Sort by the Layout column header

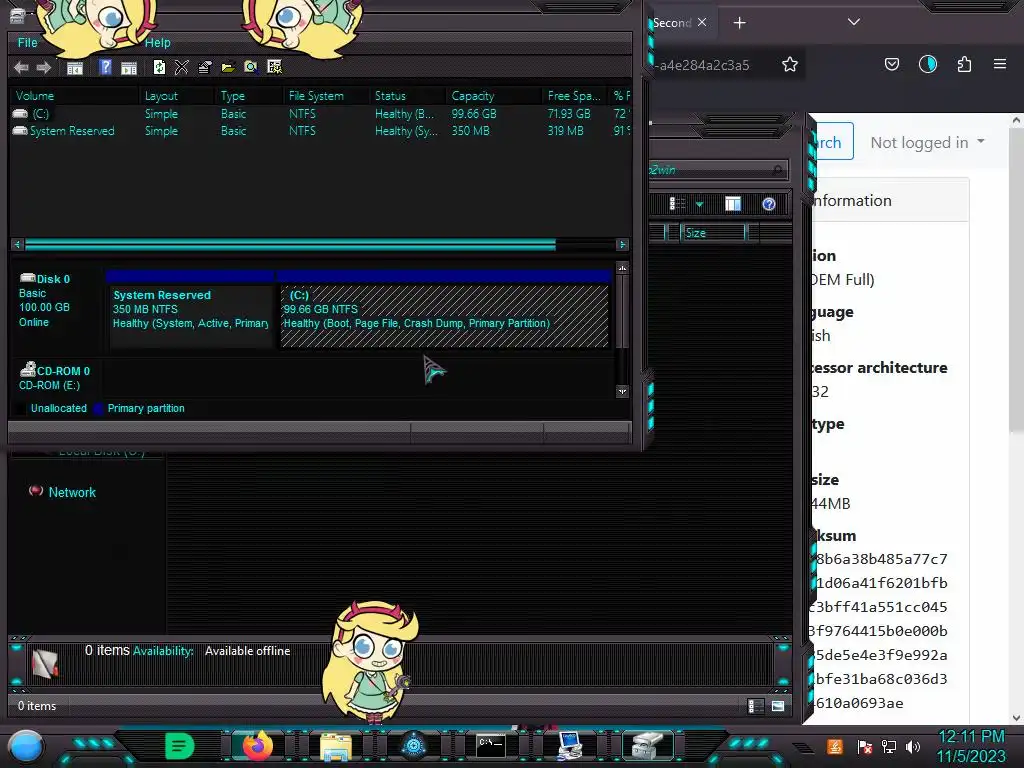tap(177, 95)
